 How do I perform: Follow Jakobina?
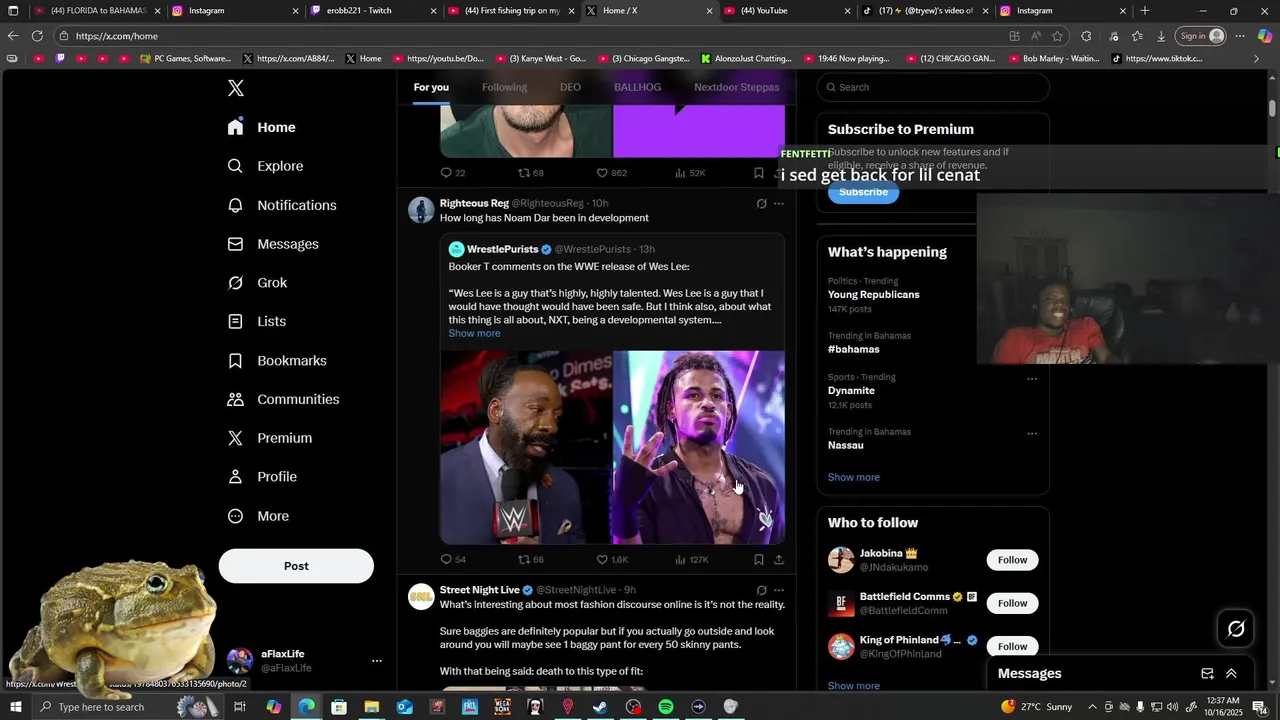[x=1012, y=560]
